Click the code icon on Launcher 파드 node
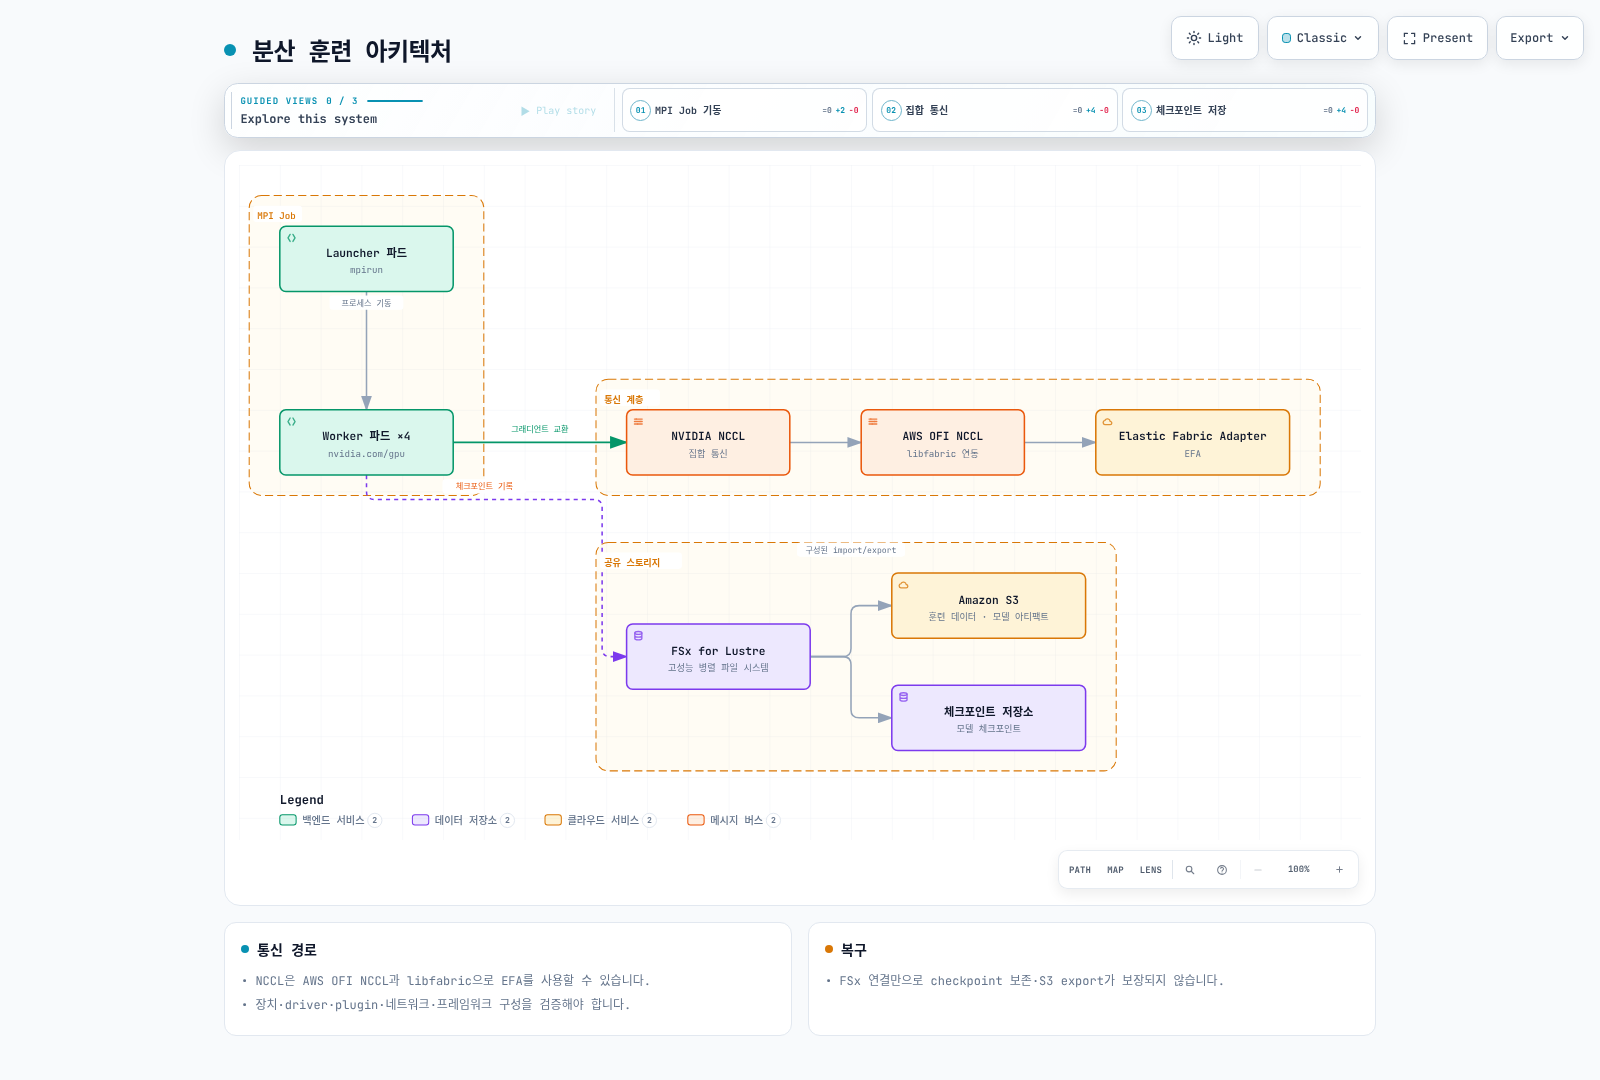The width and height of the screenshot is (1600, 1080). (292, 238)
